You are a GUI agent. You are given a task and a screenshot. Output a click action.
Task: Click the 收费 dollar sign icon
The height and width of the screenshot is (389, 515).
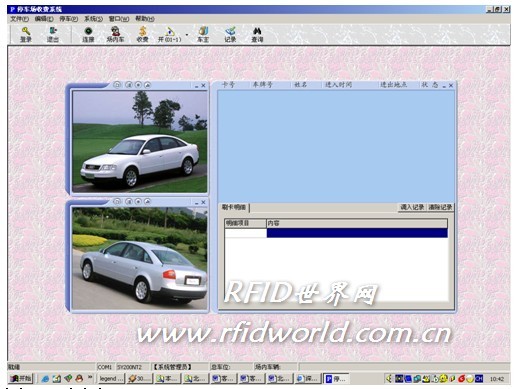coord(142,35)
